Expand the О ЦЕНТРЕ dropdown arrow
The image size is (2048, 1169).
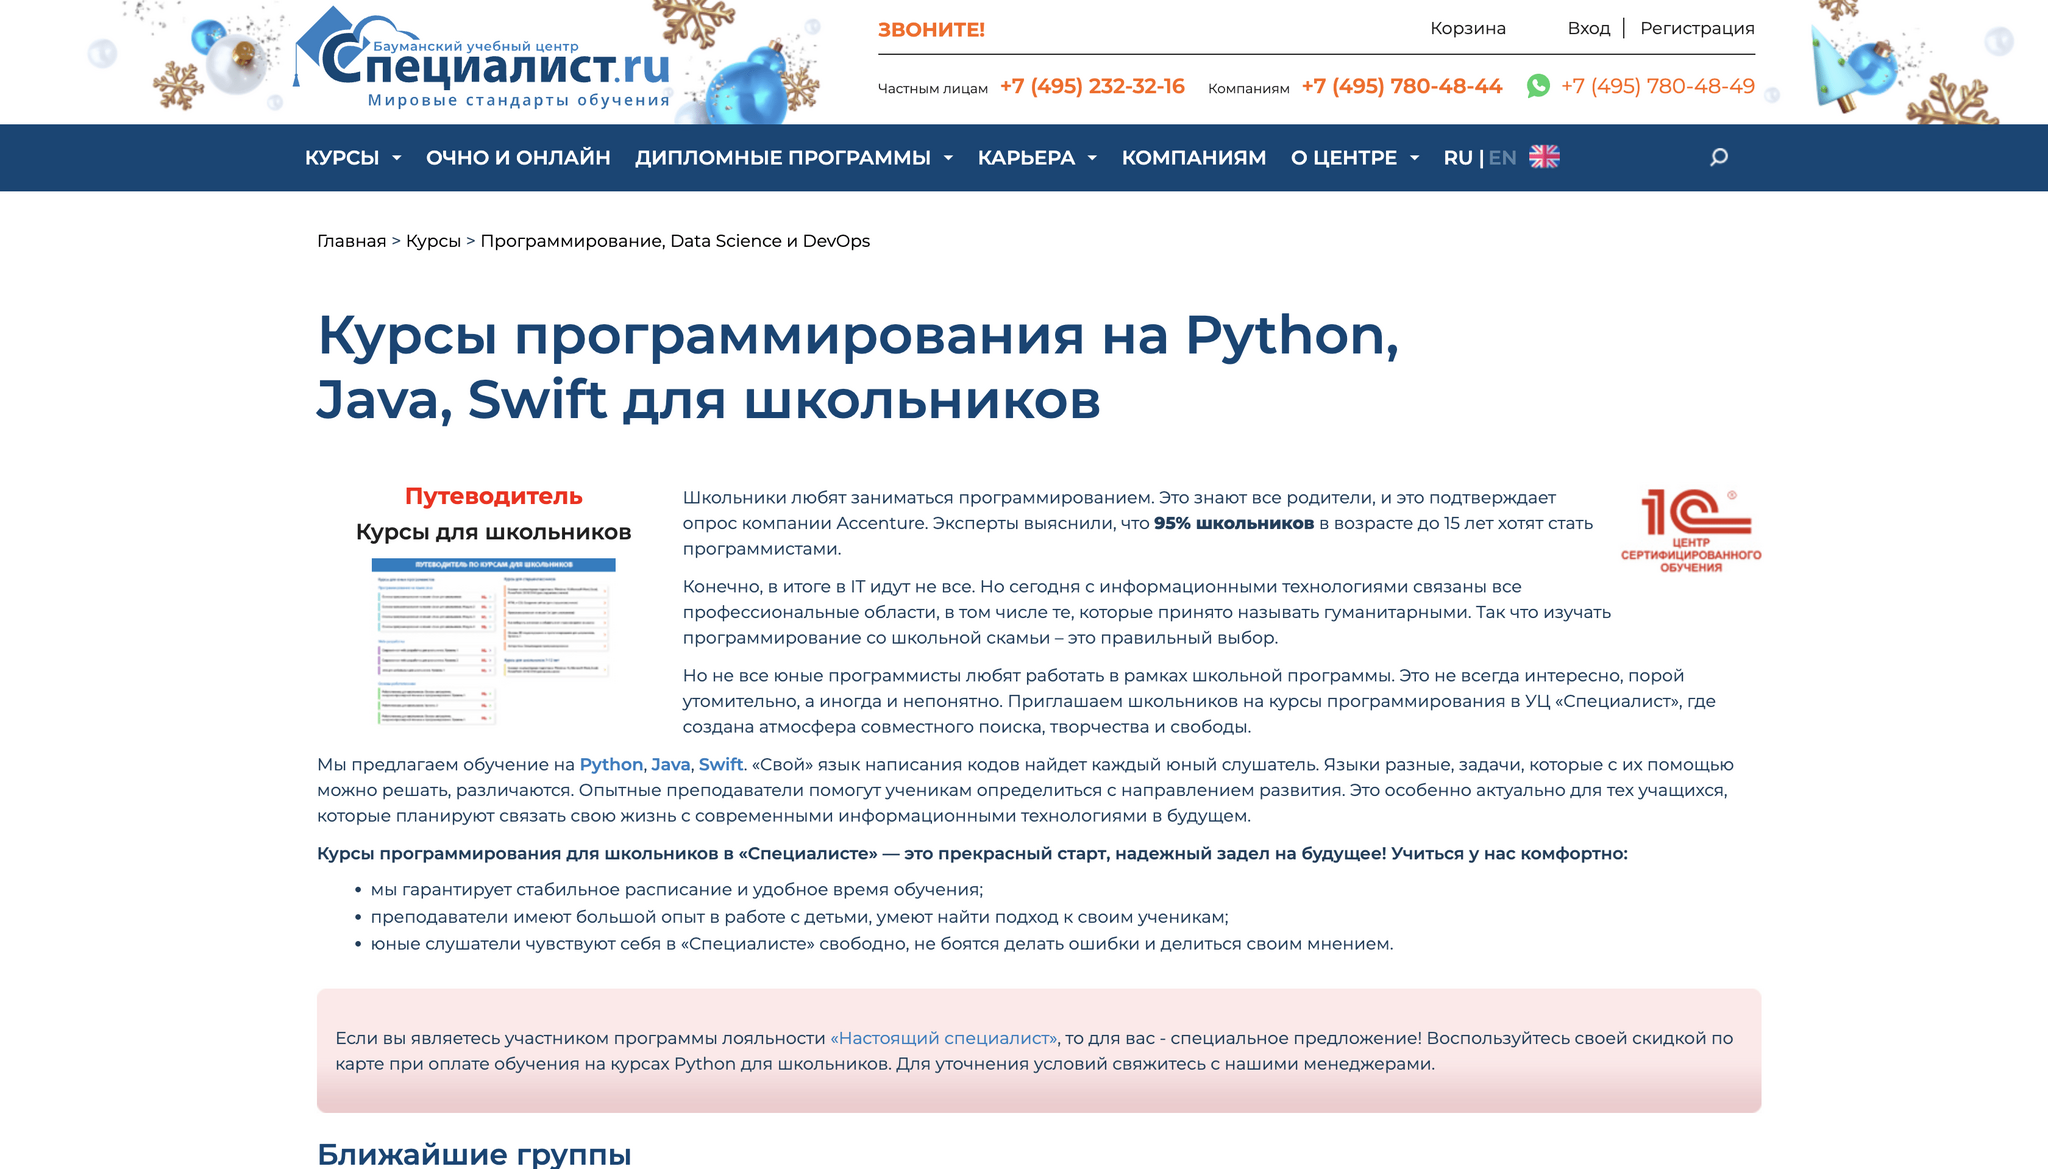pos(1414,158)
